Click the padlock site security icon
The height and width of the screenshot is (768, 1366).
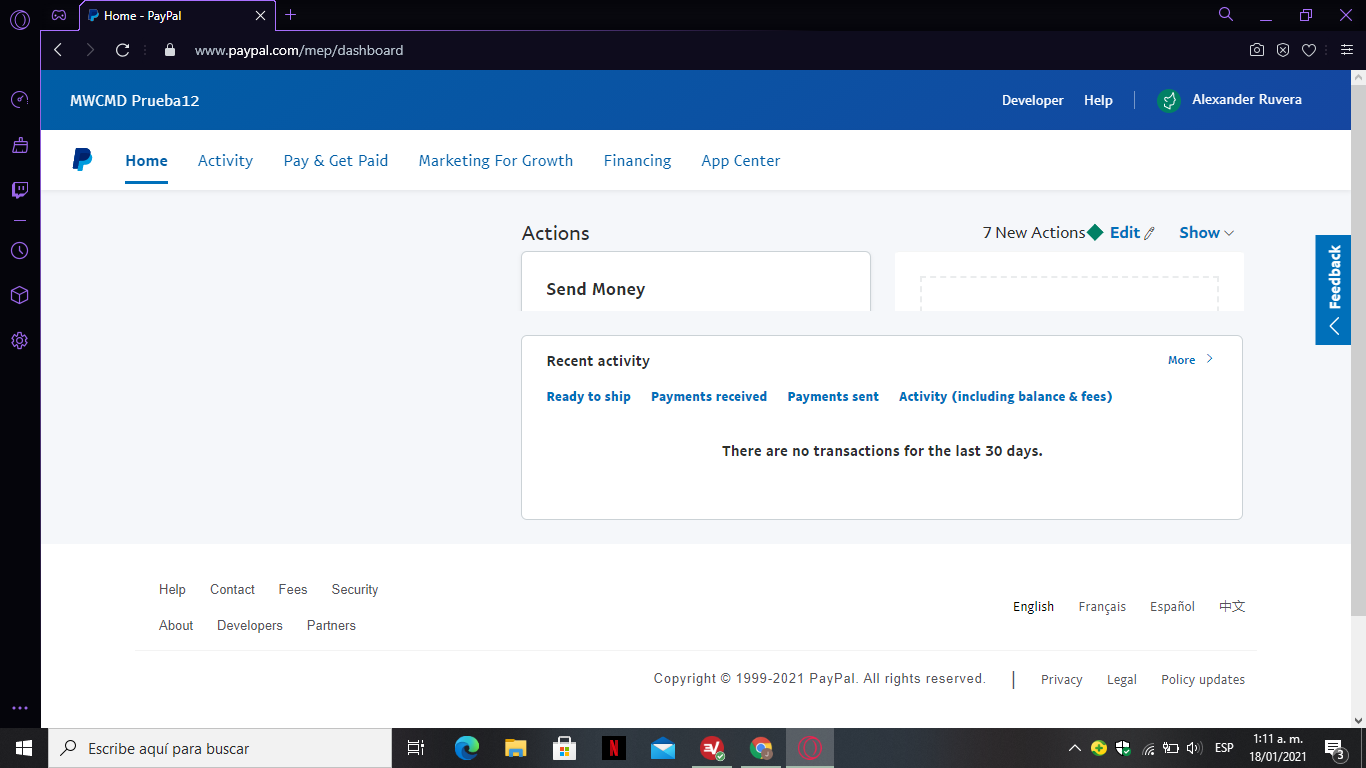[169, 50]
